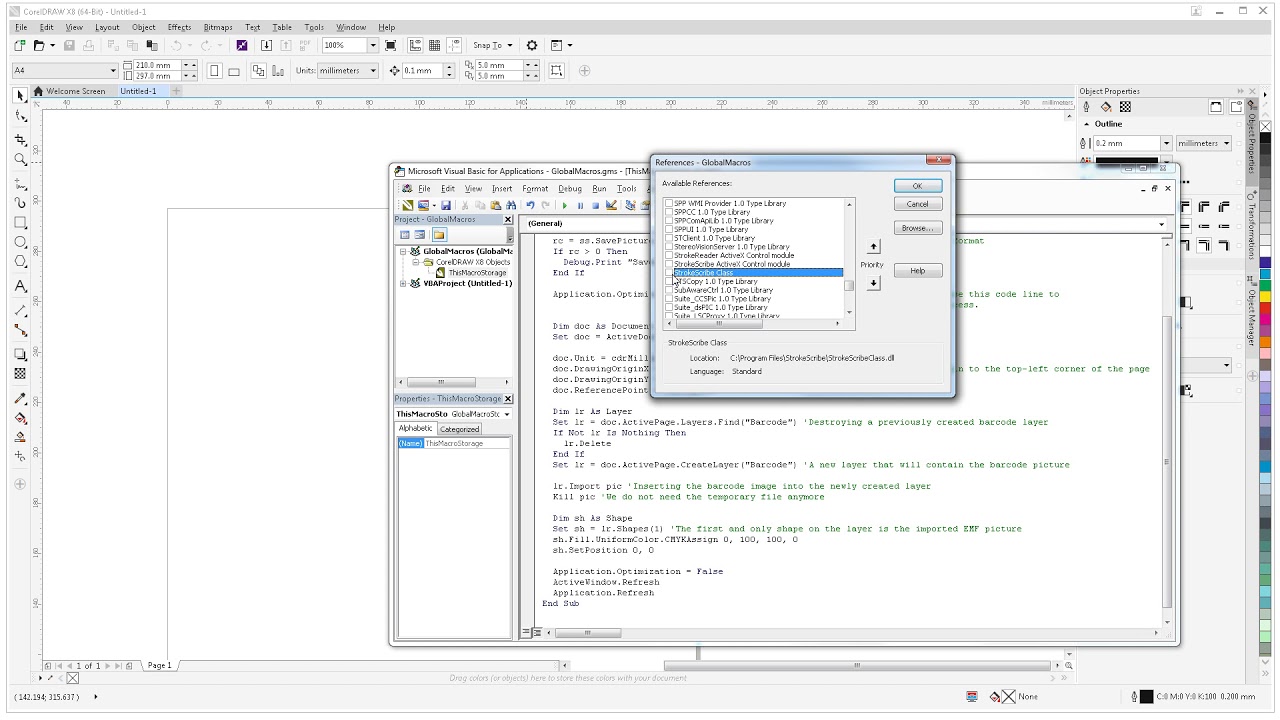Viewport: 1280px width, 720px height.
Task: Open the Bitmaps menu in CorelDRAW
Action: (x=218, y=27)
